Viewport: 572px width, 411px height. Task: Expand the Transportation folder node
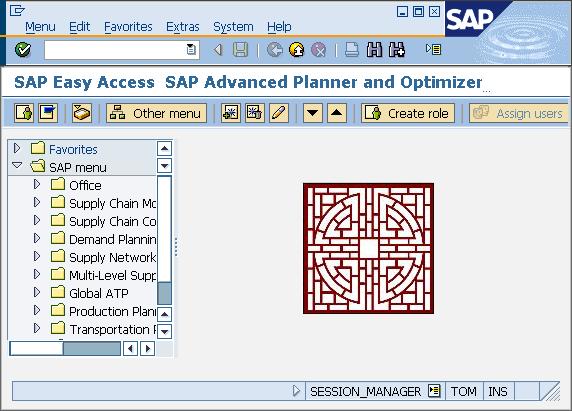(37, 328)
